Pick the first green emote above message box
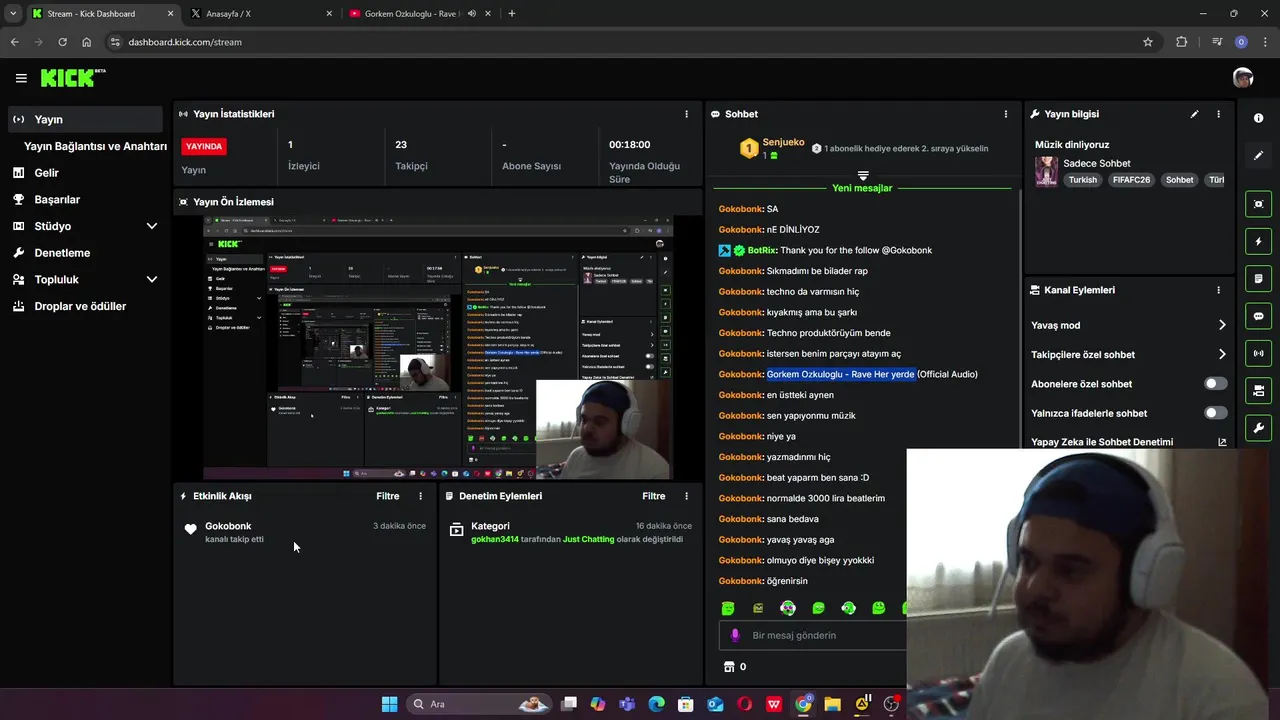This screenshot has height=720, width=1280. click(x=728, y=608)
